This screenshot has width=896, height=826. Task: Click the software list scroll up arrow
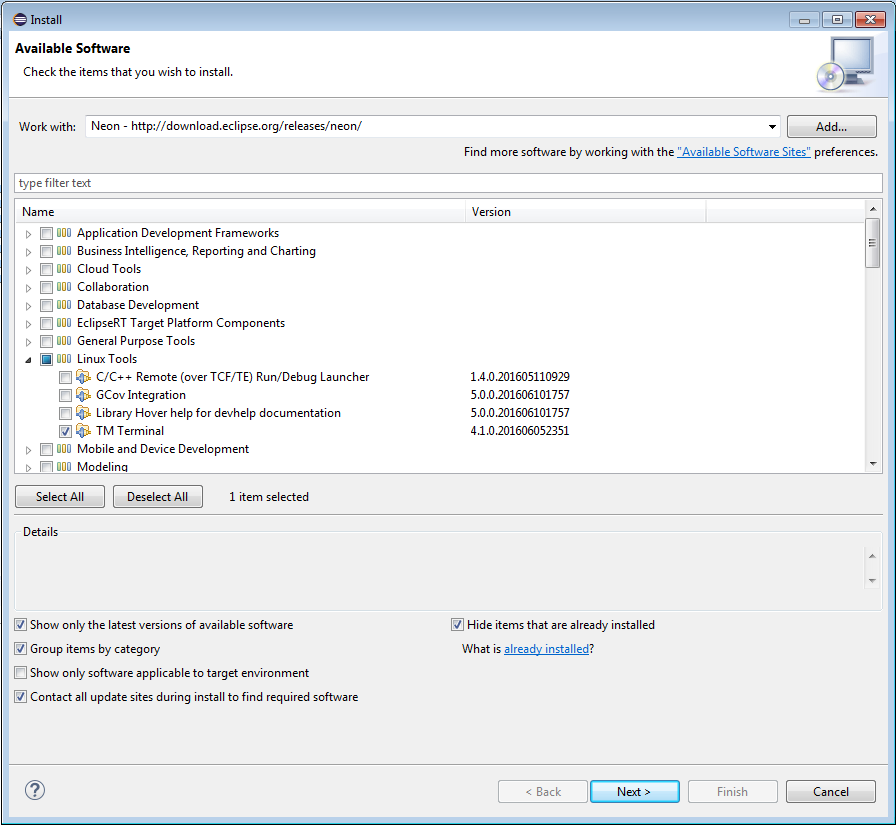click(873, 209)
